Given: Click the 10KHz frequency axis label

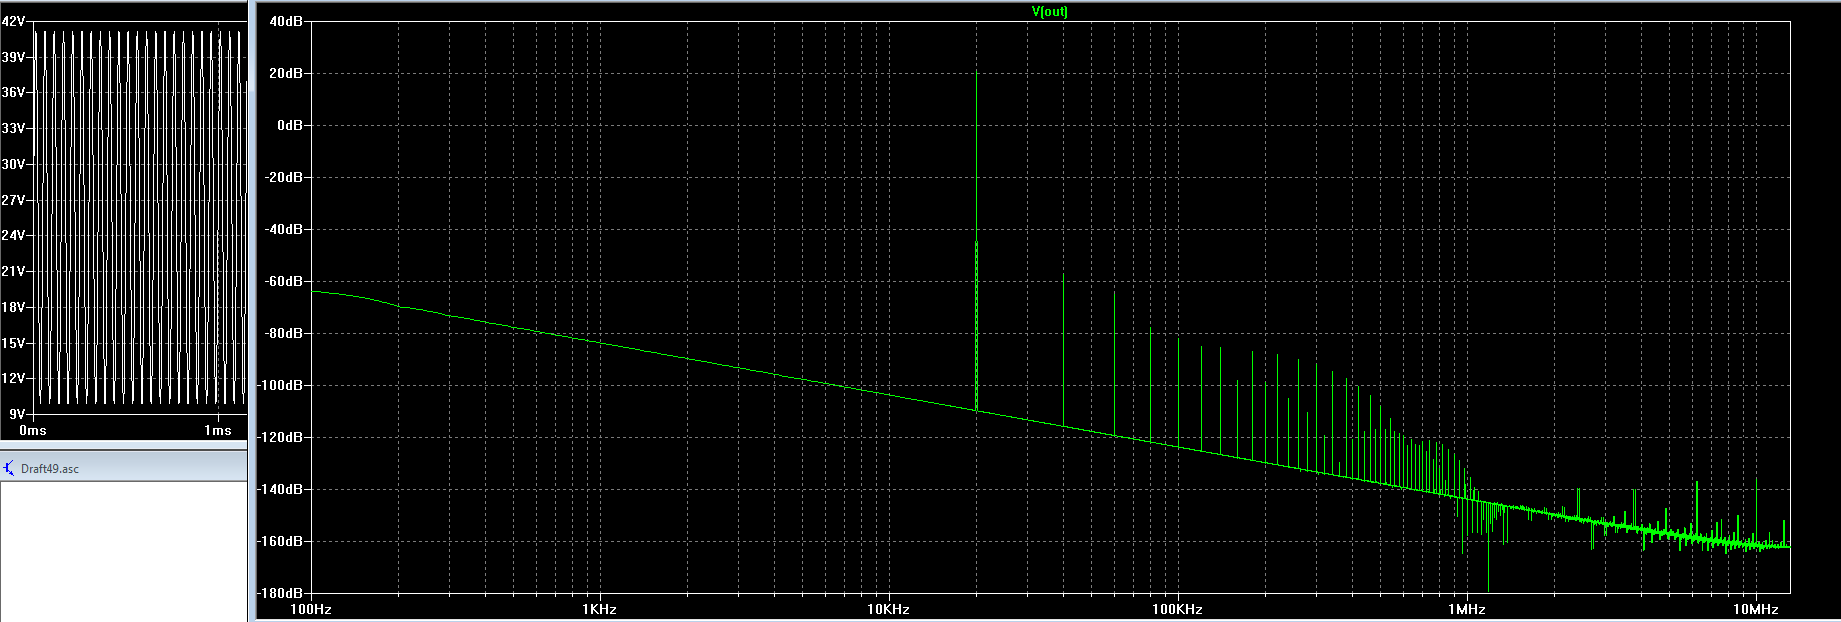Looking at the screenshot, I should [888, 609].
